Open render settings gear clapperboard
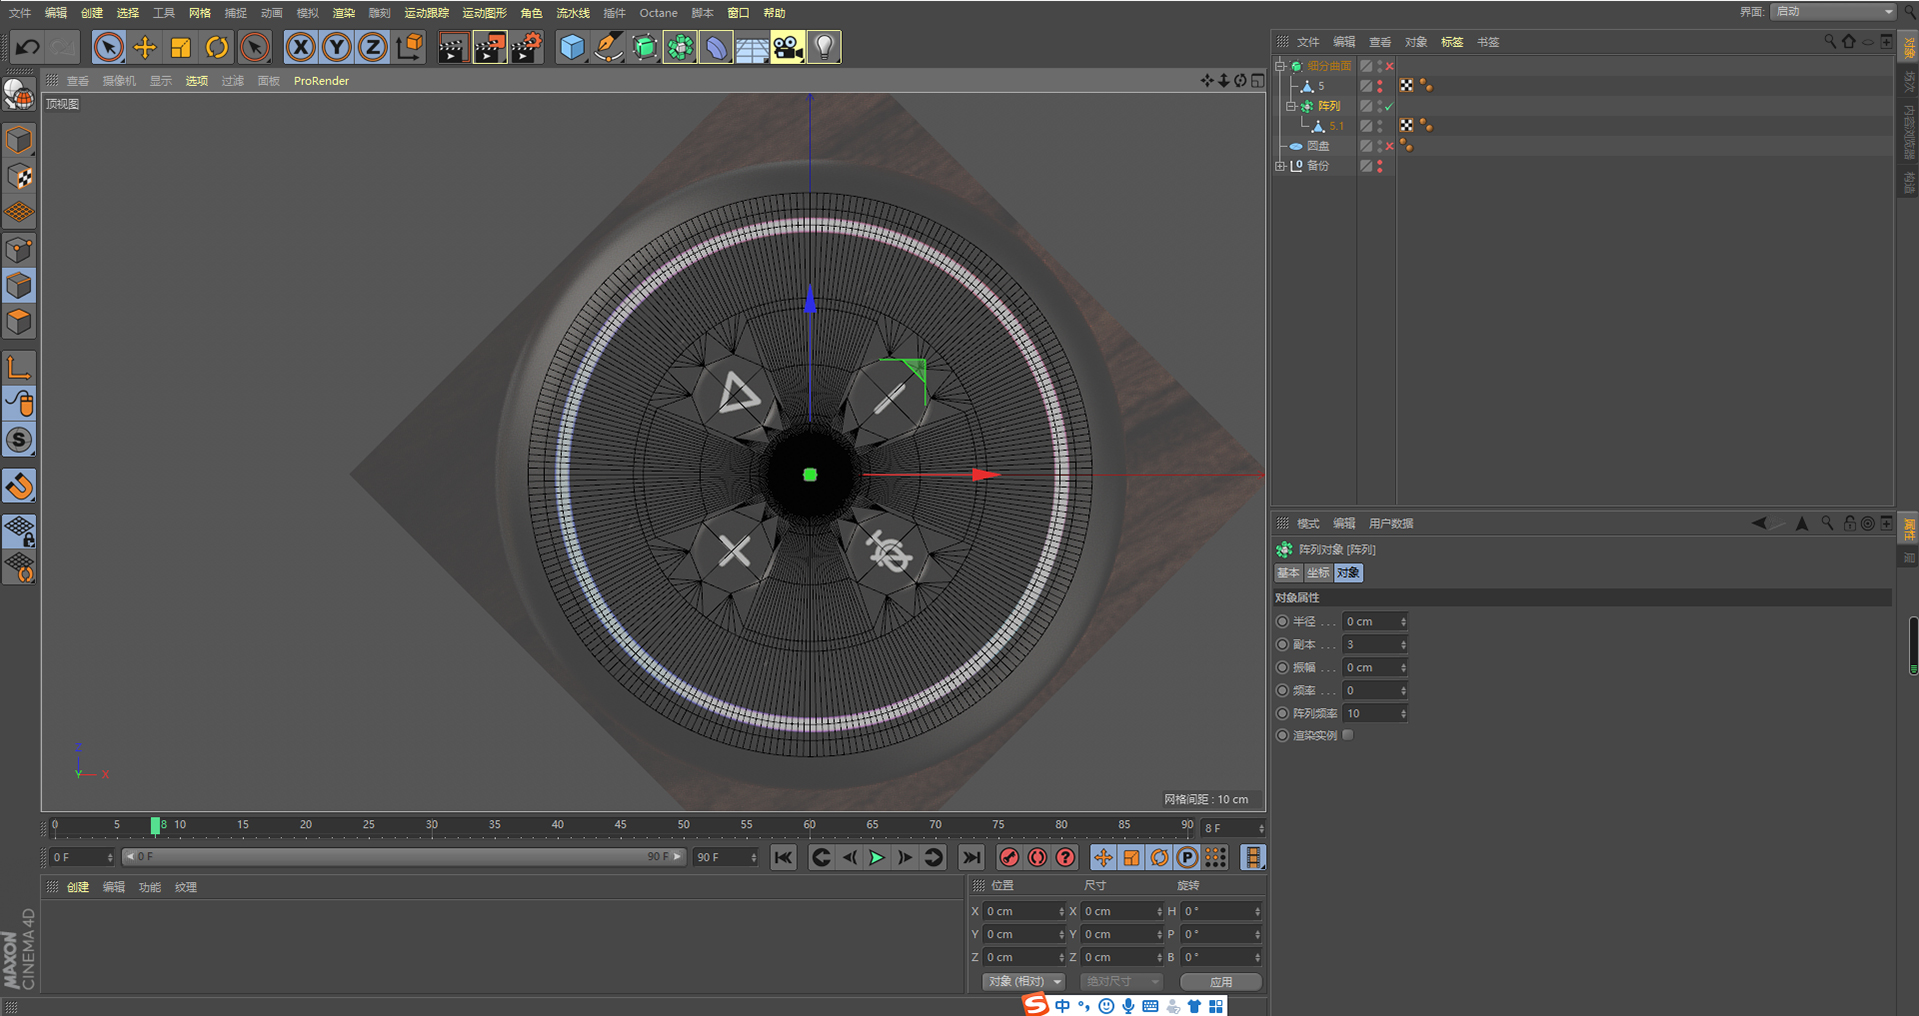The image size is (1919, 1016). (527, 47)
